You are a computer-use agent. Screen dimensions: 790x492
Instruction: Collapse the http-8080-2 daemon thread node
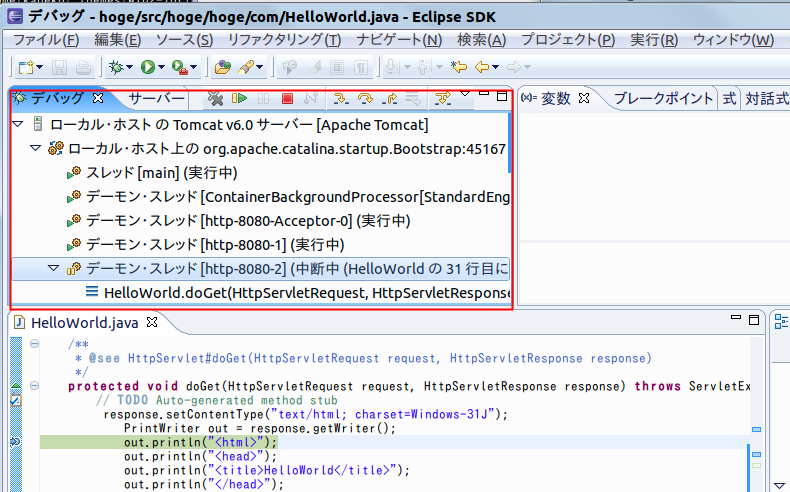(x=53, y=268)
